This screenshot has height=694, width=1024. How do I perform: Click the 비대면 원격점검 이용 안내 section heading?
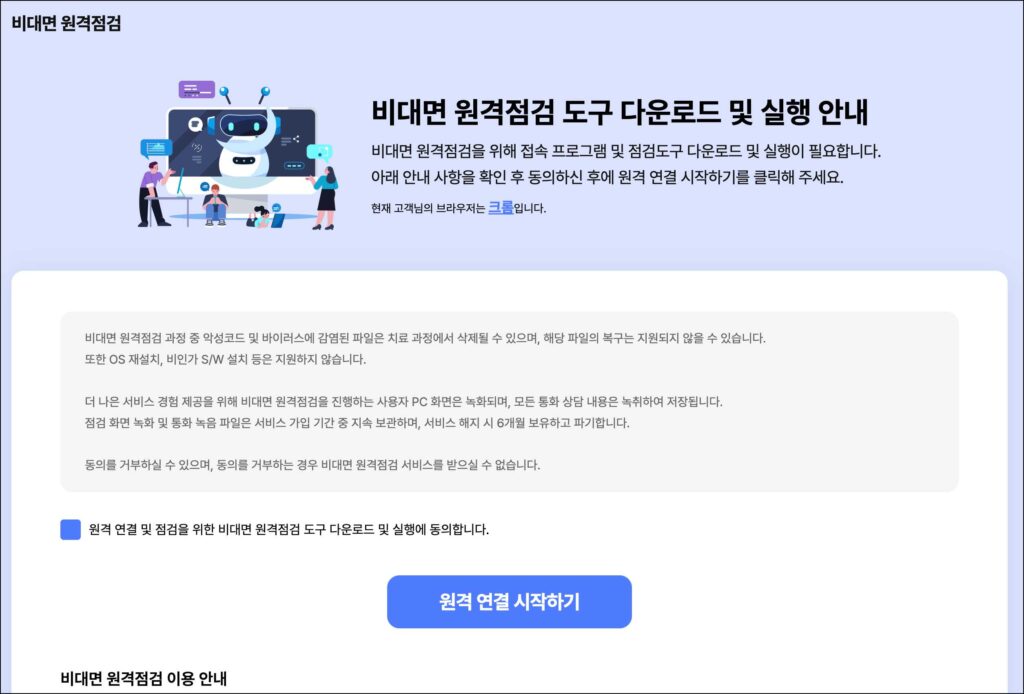tap(144, 678)
